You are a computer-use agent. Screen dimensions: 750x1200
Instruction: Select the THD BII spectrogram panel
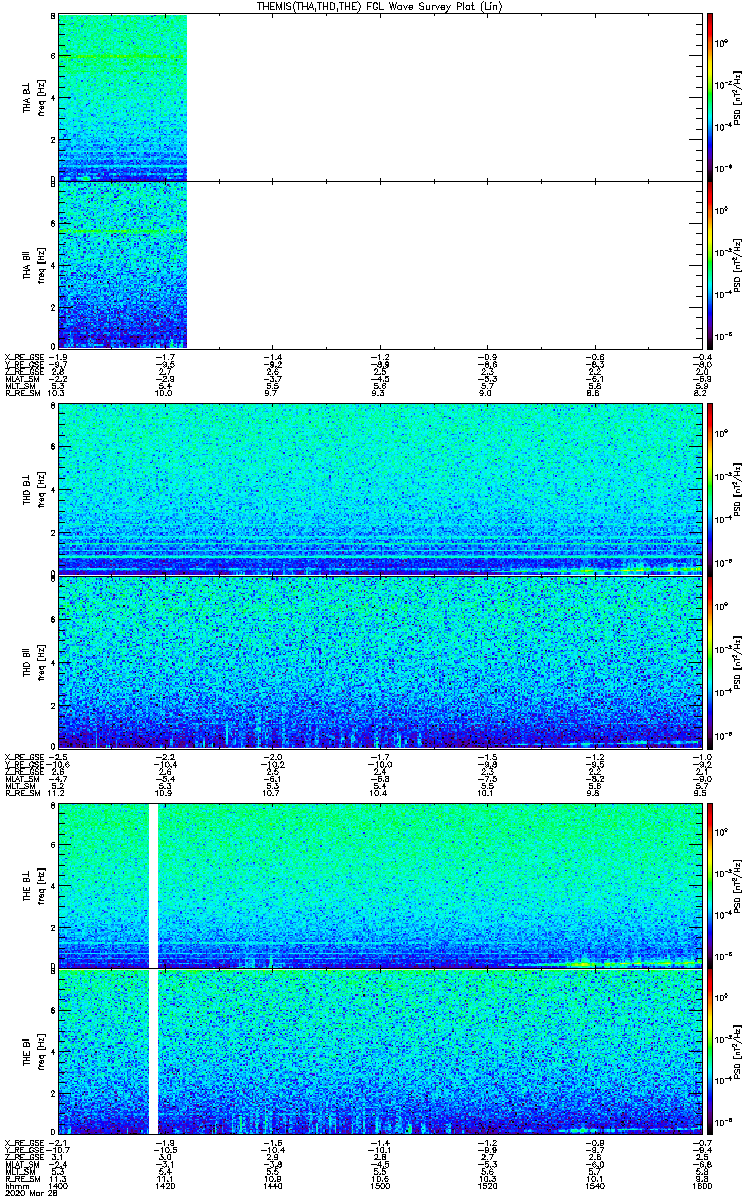tap(380, 662)
